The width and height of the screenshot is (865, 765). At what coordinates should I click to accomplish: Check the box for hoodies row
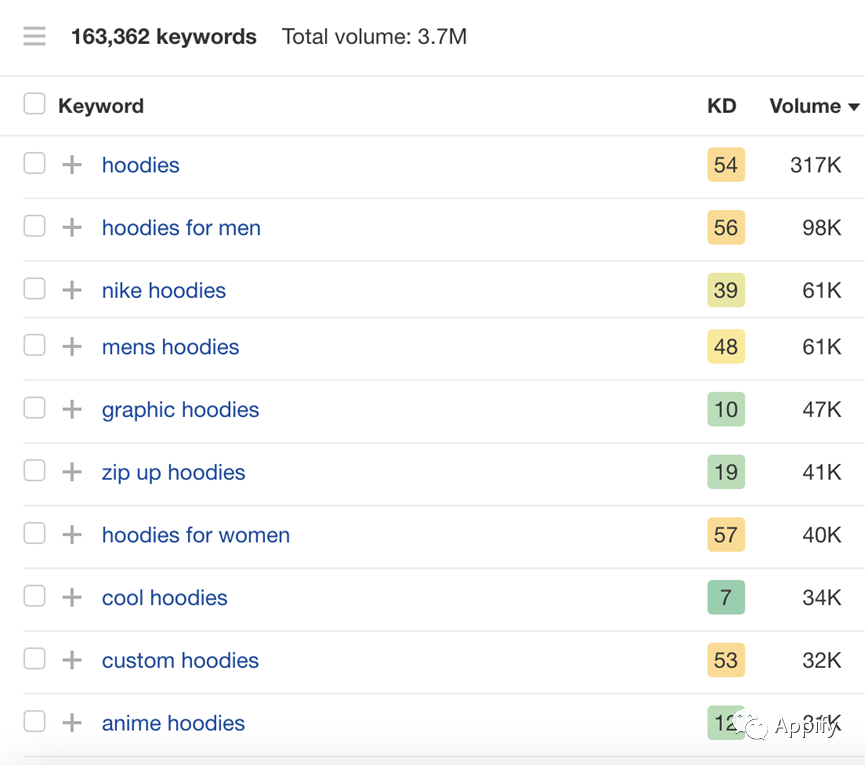point(34,163)
